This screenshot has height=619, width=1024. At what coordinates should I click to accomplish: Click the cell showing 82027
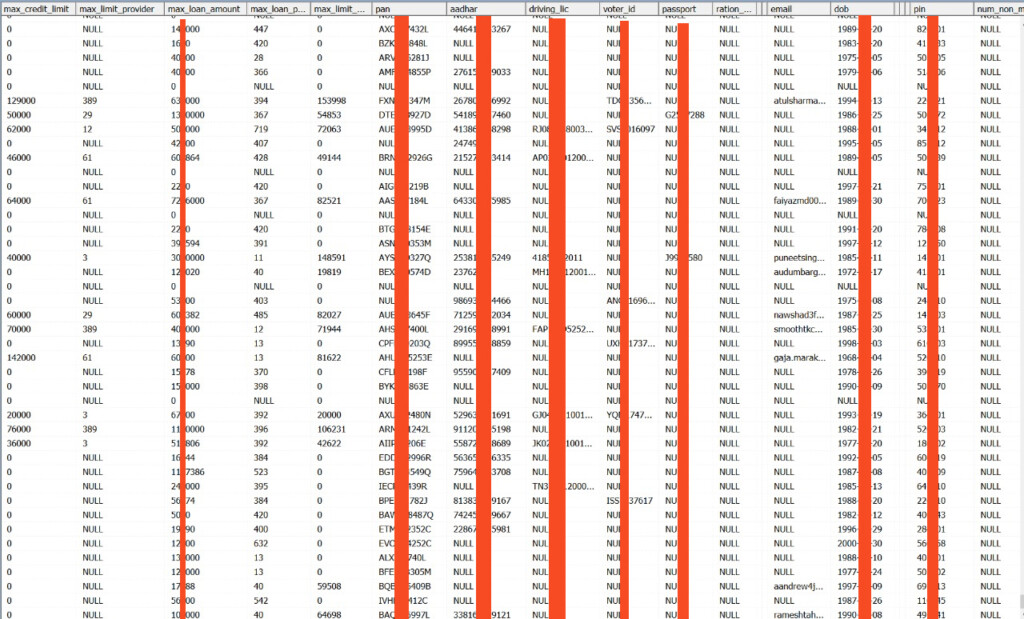329,315
